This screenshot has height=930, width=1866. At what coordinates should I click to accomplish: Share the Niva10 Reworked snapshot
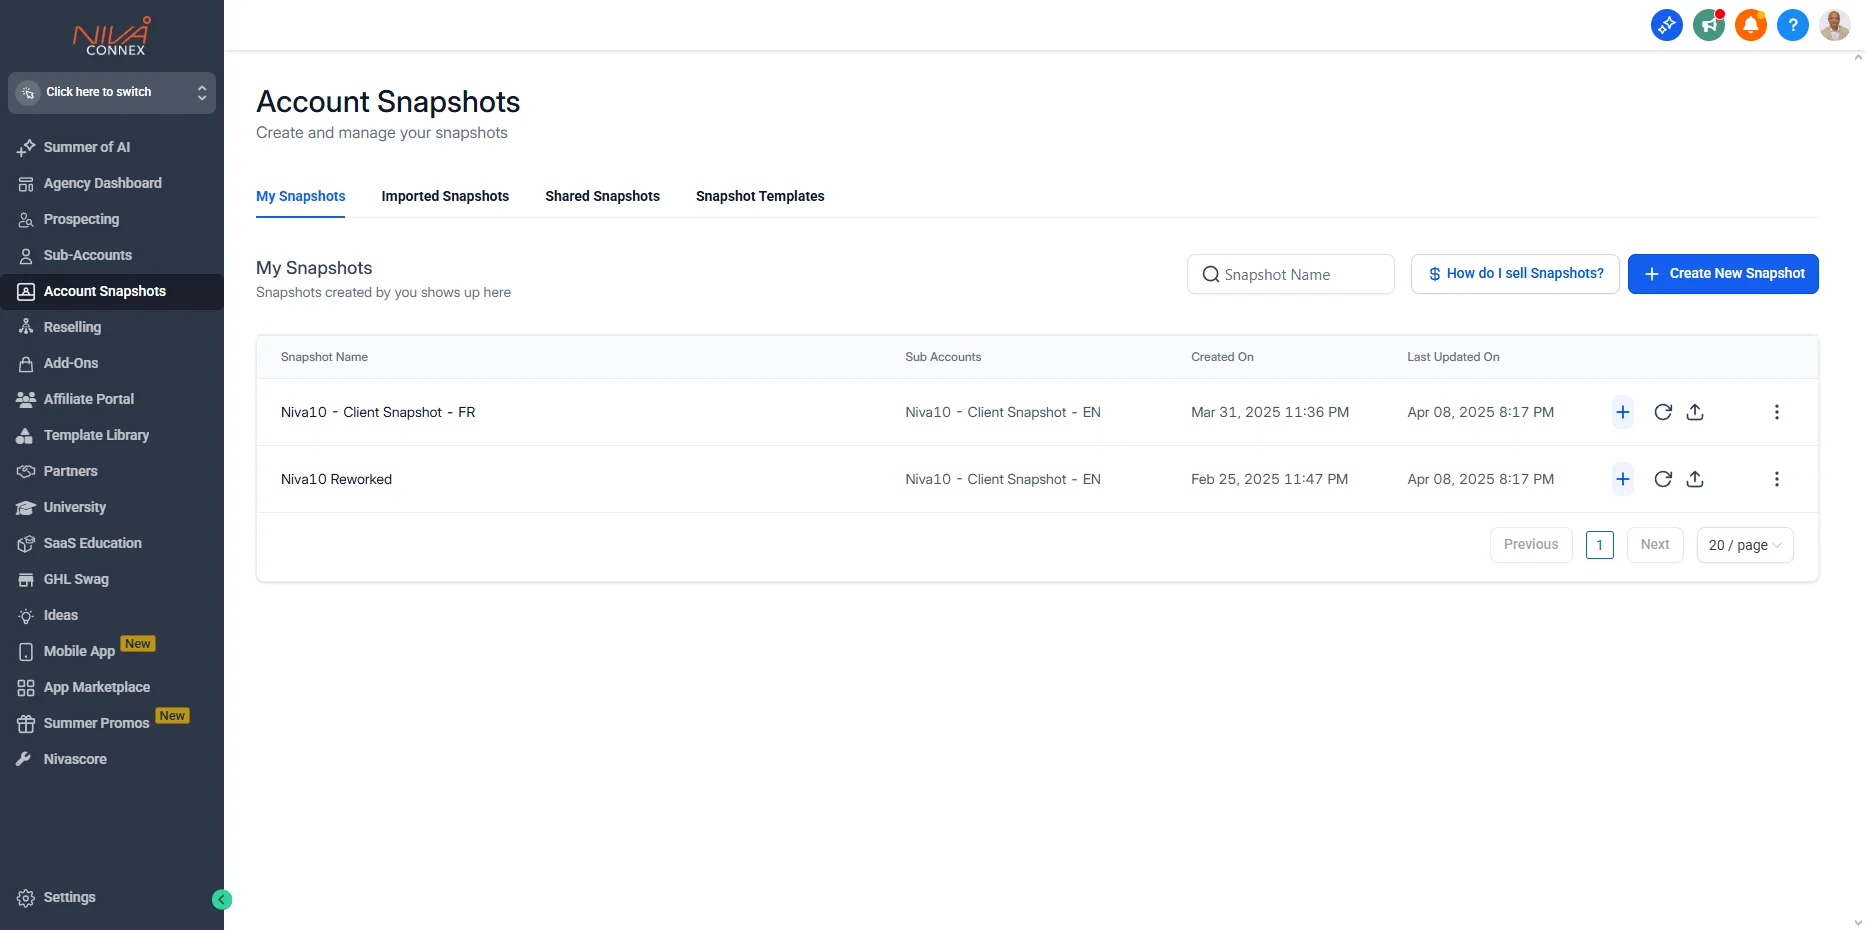click(1695, 479)
